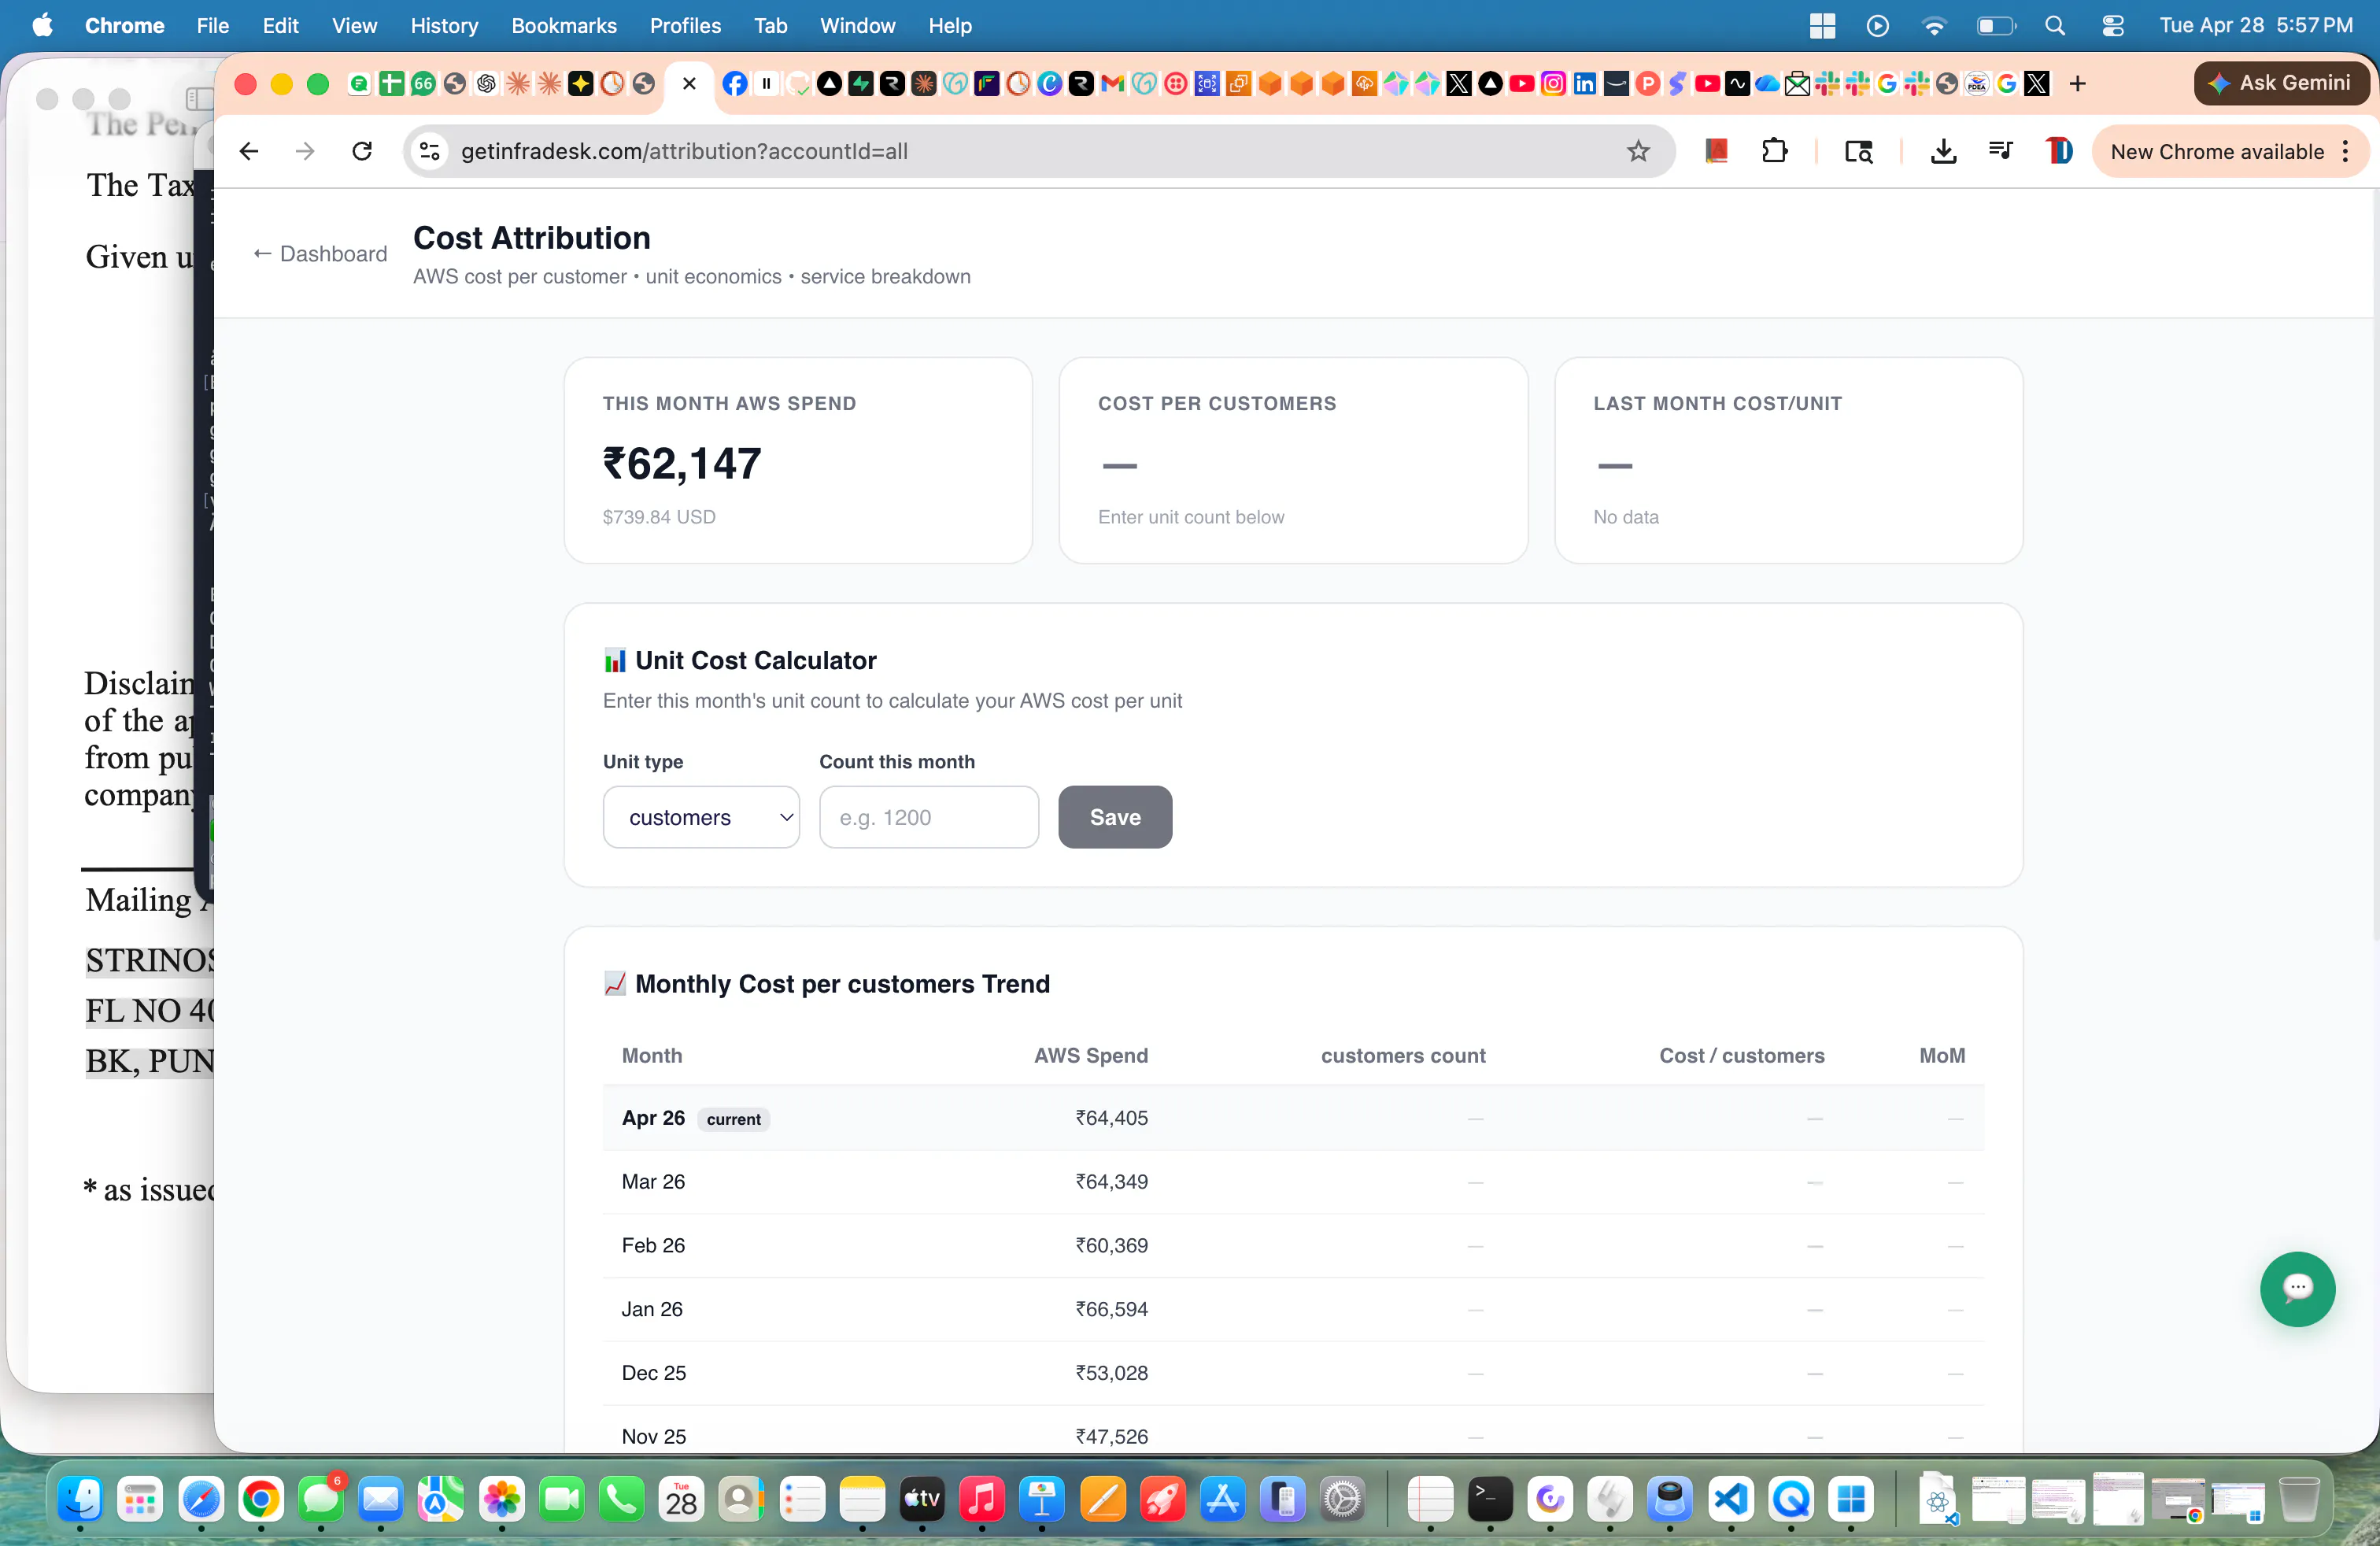Switch to the LinkedIn tab

coord(1584,84)
